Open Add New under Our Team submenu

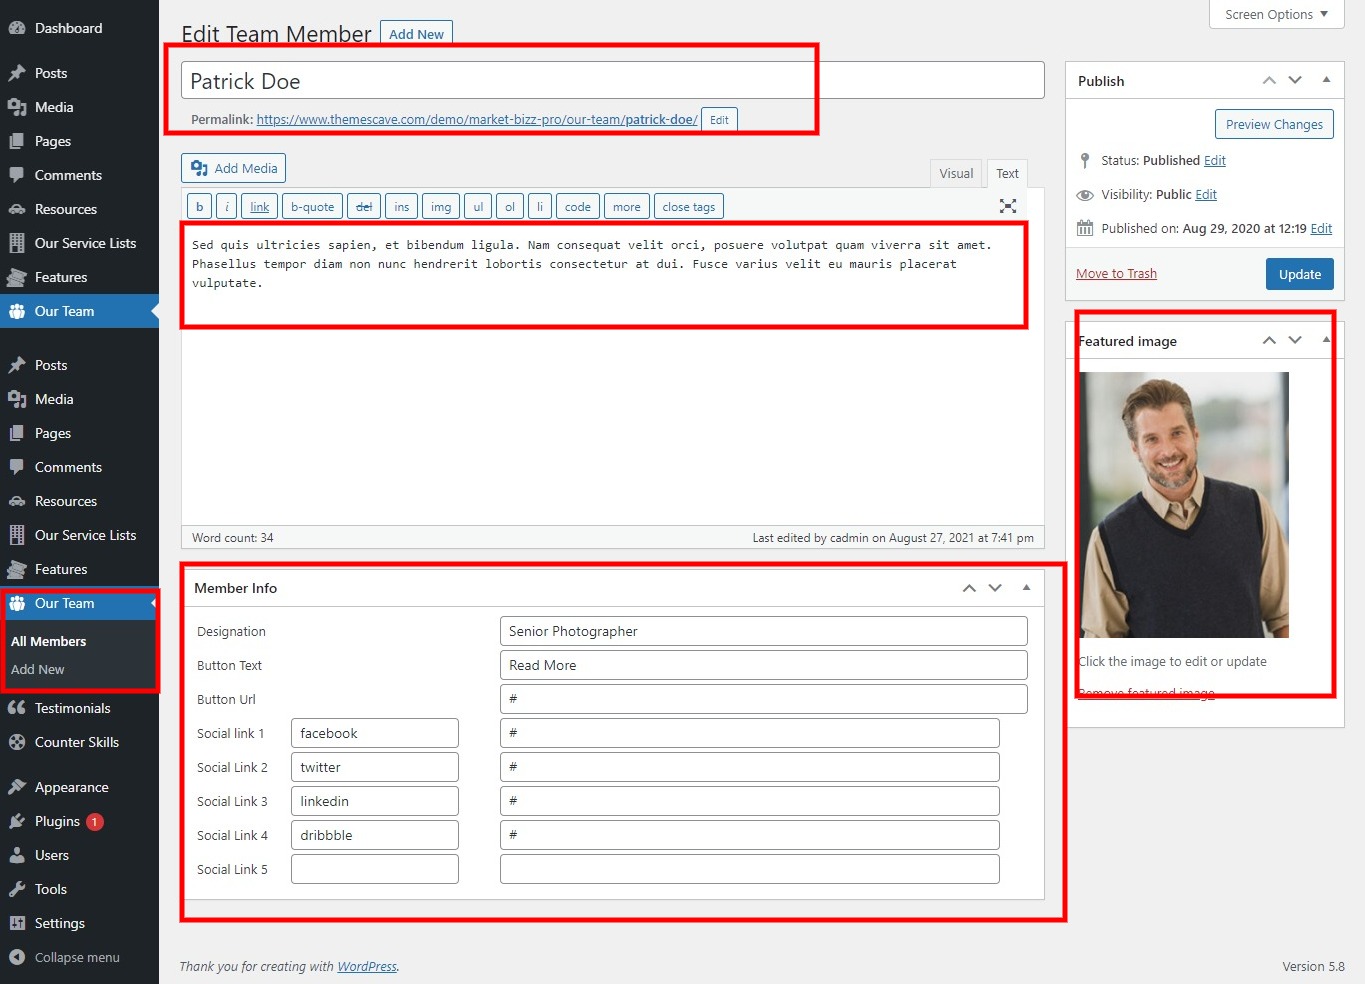[38, 669]
